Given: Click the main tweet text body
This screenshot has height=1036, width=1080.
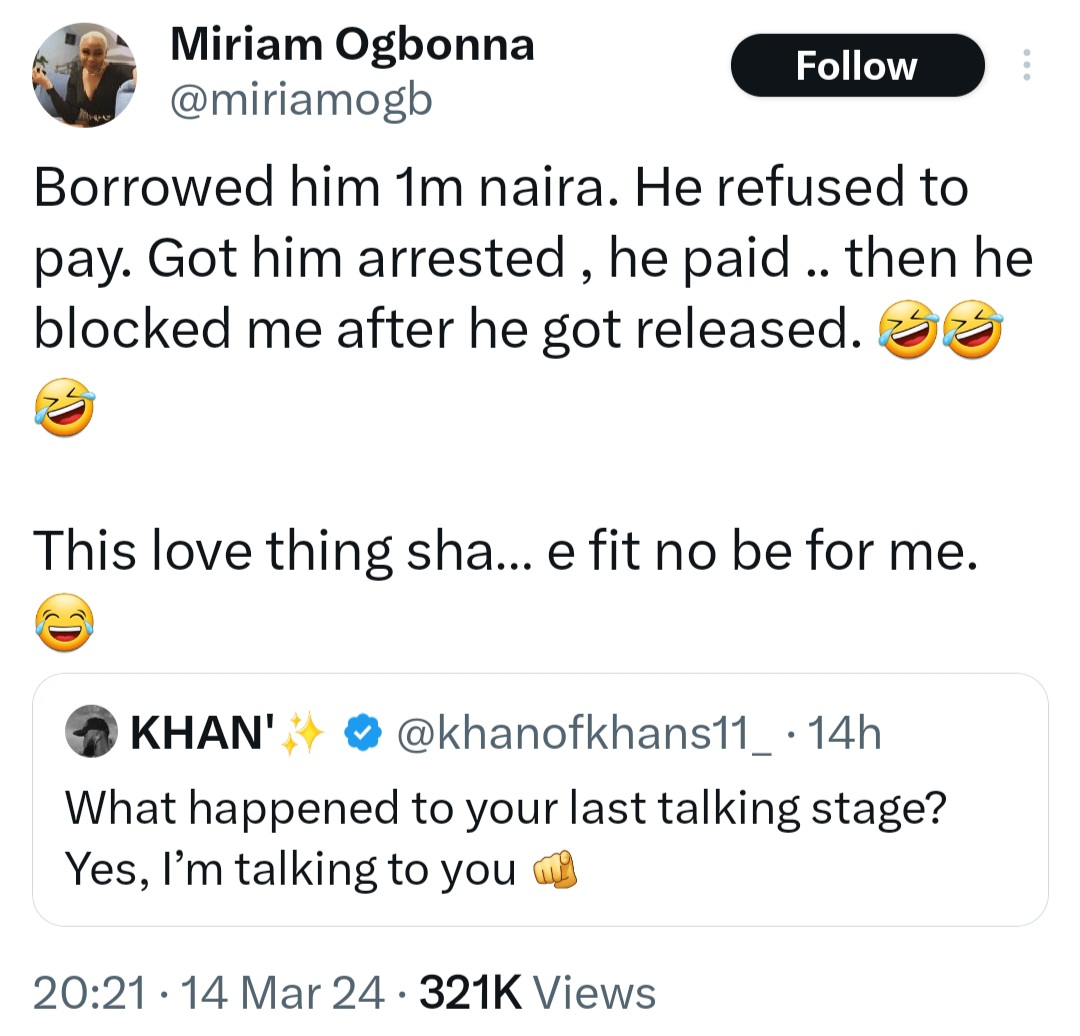Looking at the screenshot, I should tap(500, 257).
